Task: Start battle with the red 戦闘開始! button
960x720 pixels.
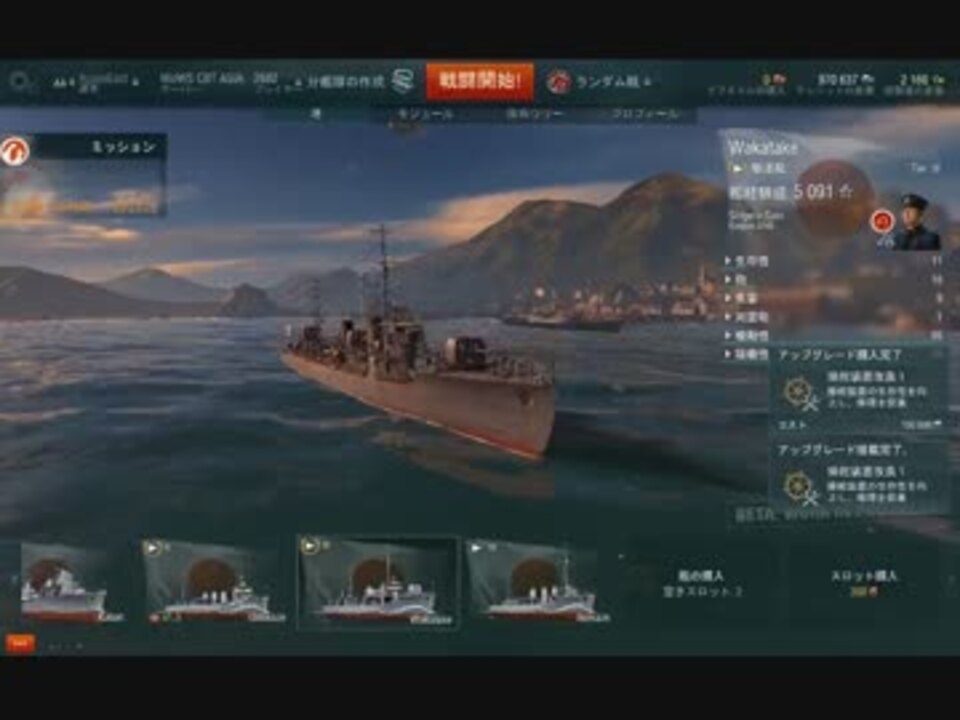Action: tap(480, 81)
